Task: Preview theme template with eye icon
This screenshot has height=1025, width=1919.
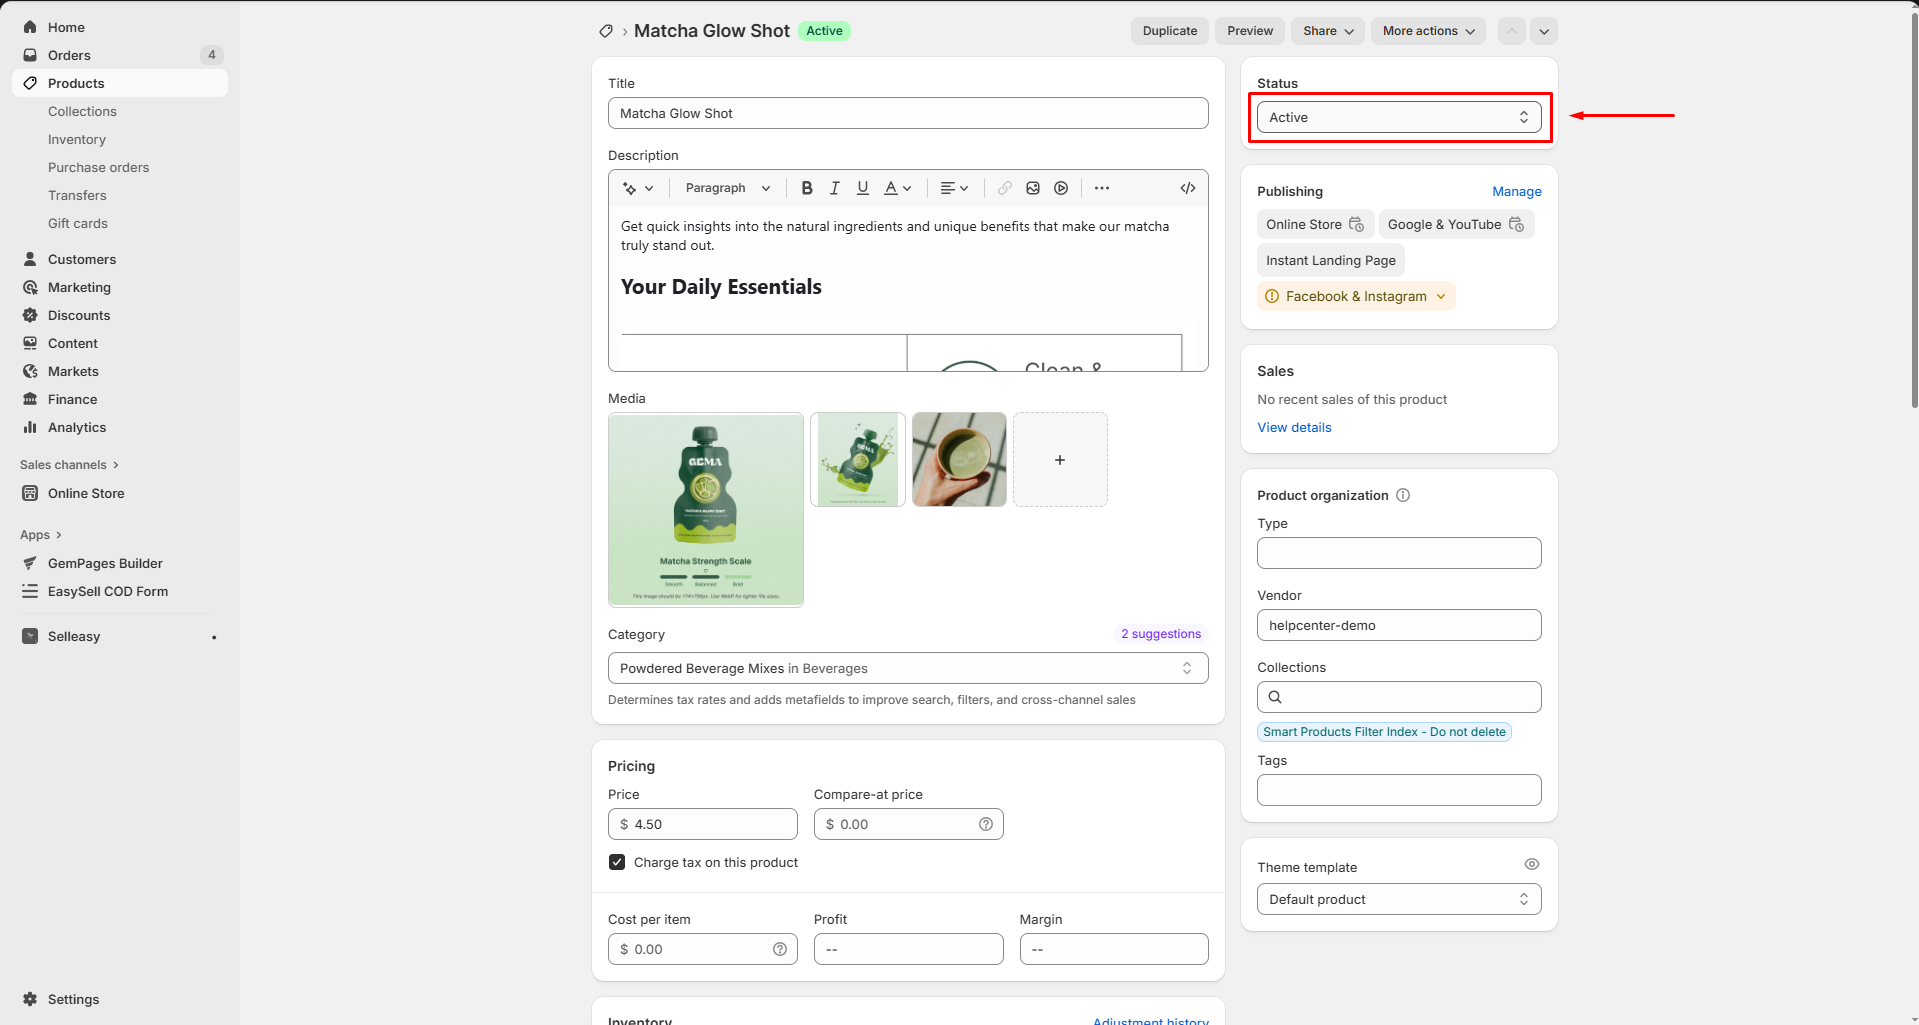Action: (1531, 864)
